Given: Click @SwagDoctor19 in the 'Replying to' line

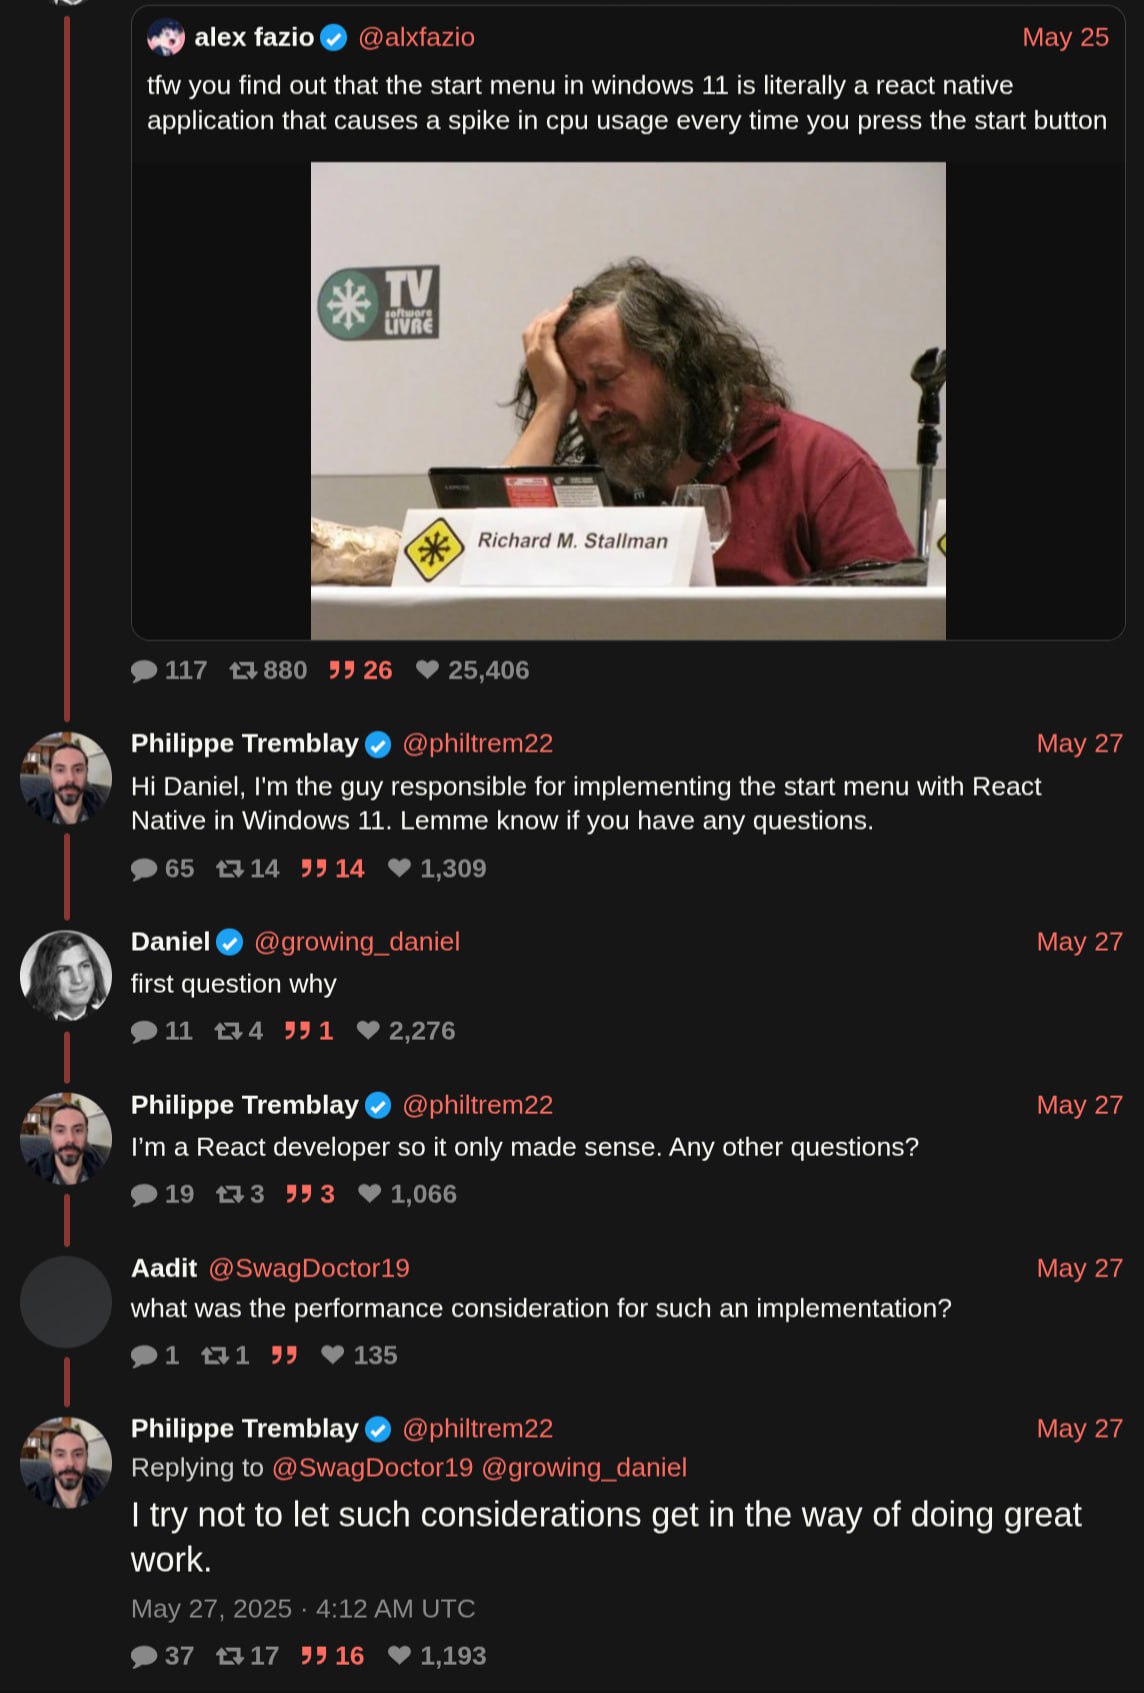Looking at the screenshot, I should [x=372, y=1468].
